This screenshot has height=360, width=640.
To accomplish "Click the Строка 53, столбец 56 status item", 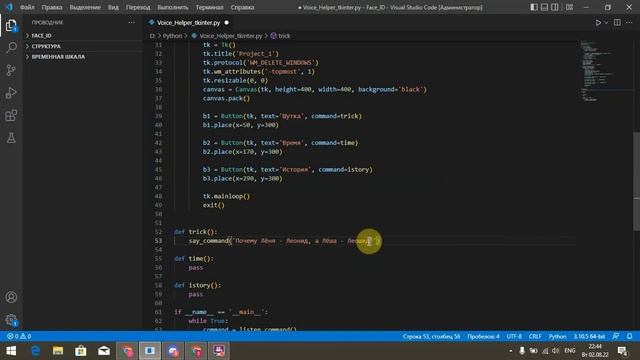I will click(431, 336).
